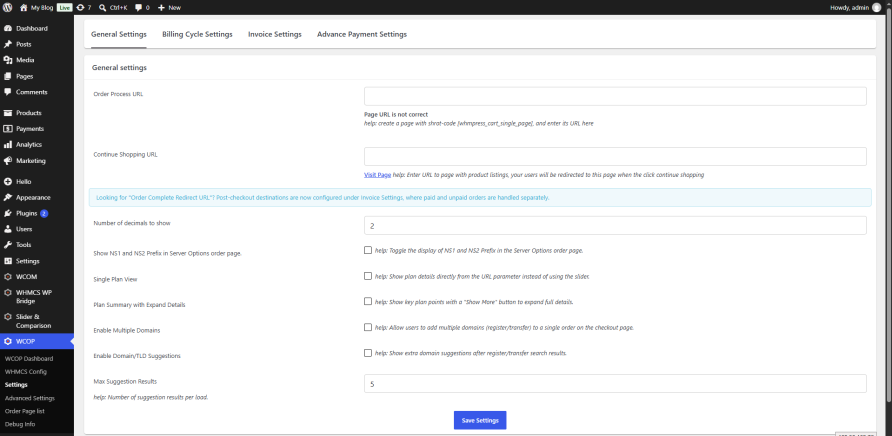Open WHMCS Config submenu item
Viewport: 892px width, 436px height.
click(26, 372)
